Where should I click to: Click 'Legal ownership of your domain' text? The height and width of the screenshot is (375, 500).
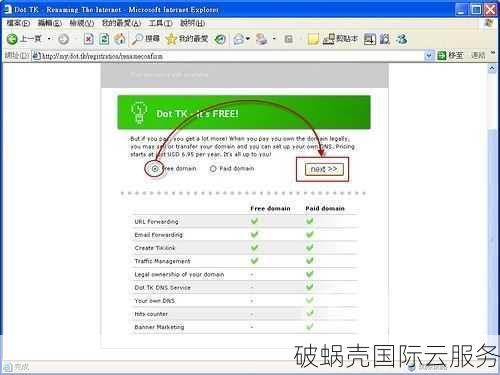(179, 274)
